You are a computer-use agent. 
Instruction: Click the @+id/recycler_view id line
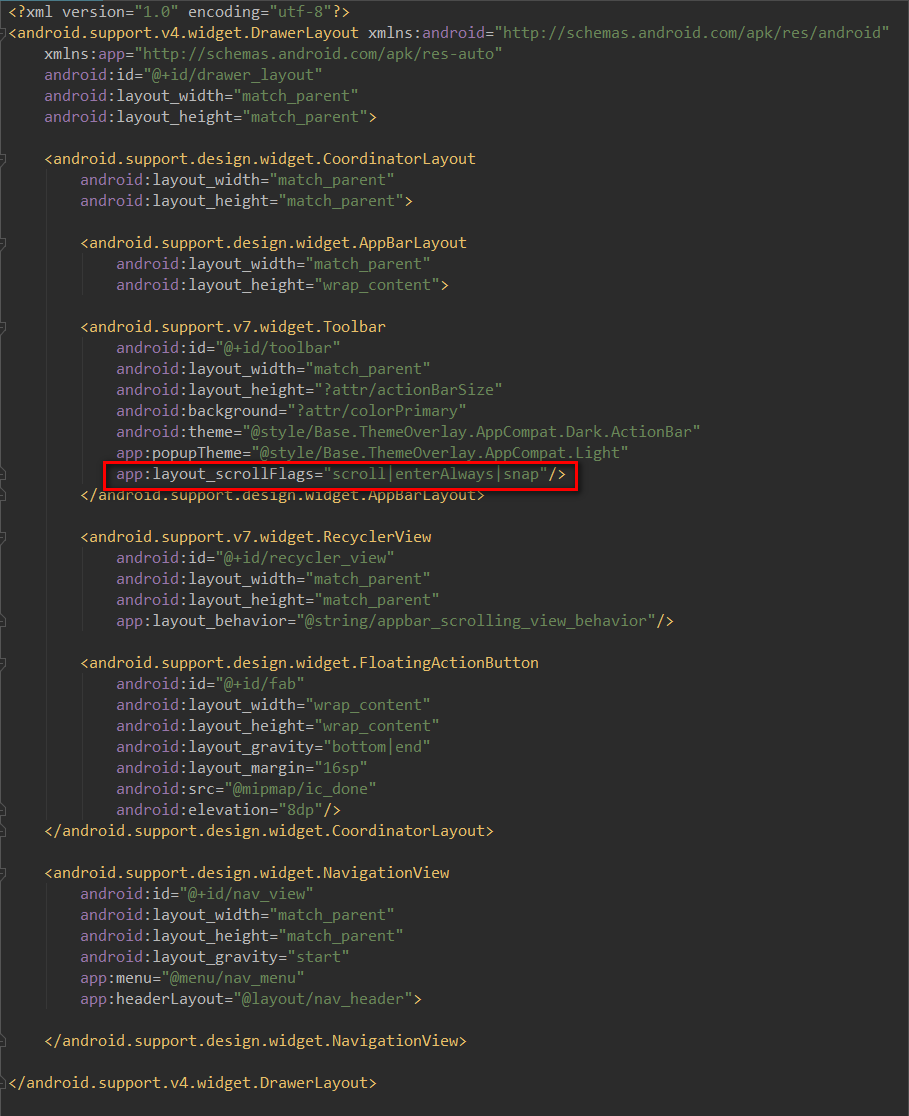(256, 557)
